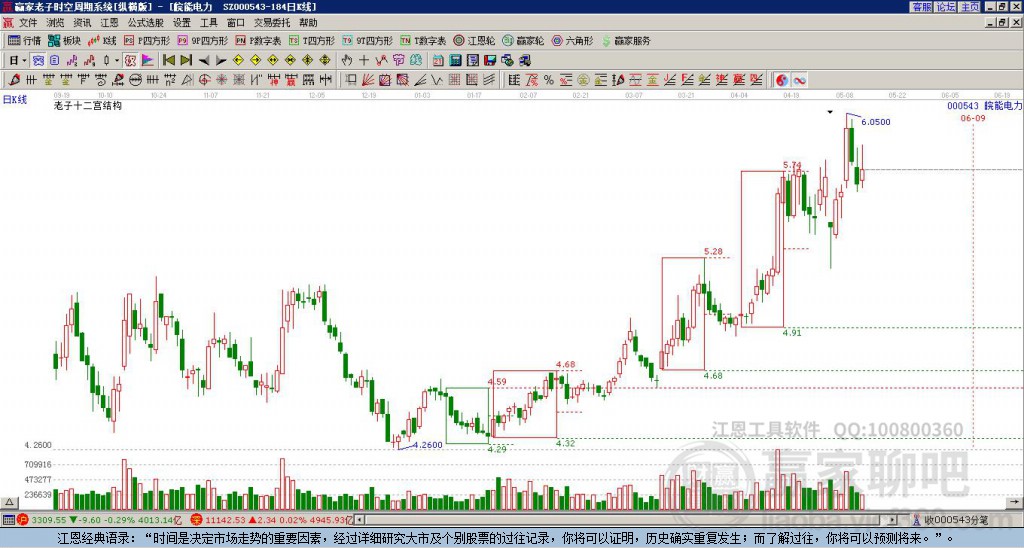Select the hand pan tool
Screen dimensions: 1024x548
coord(347,61)
